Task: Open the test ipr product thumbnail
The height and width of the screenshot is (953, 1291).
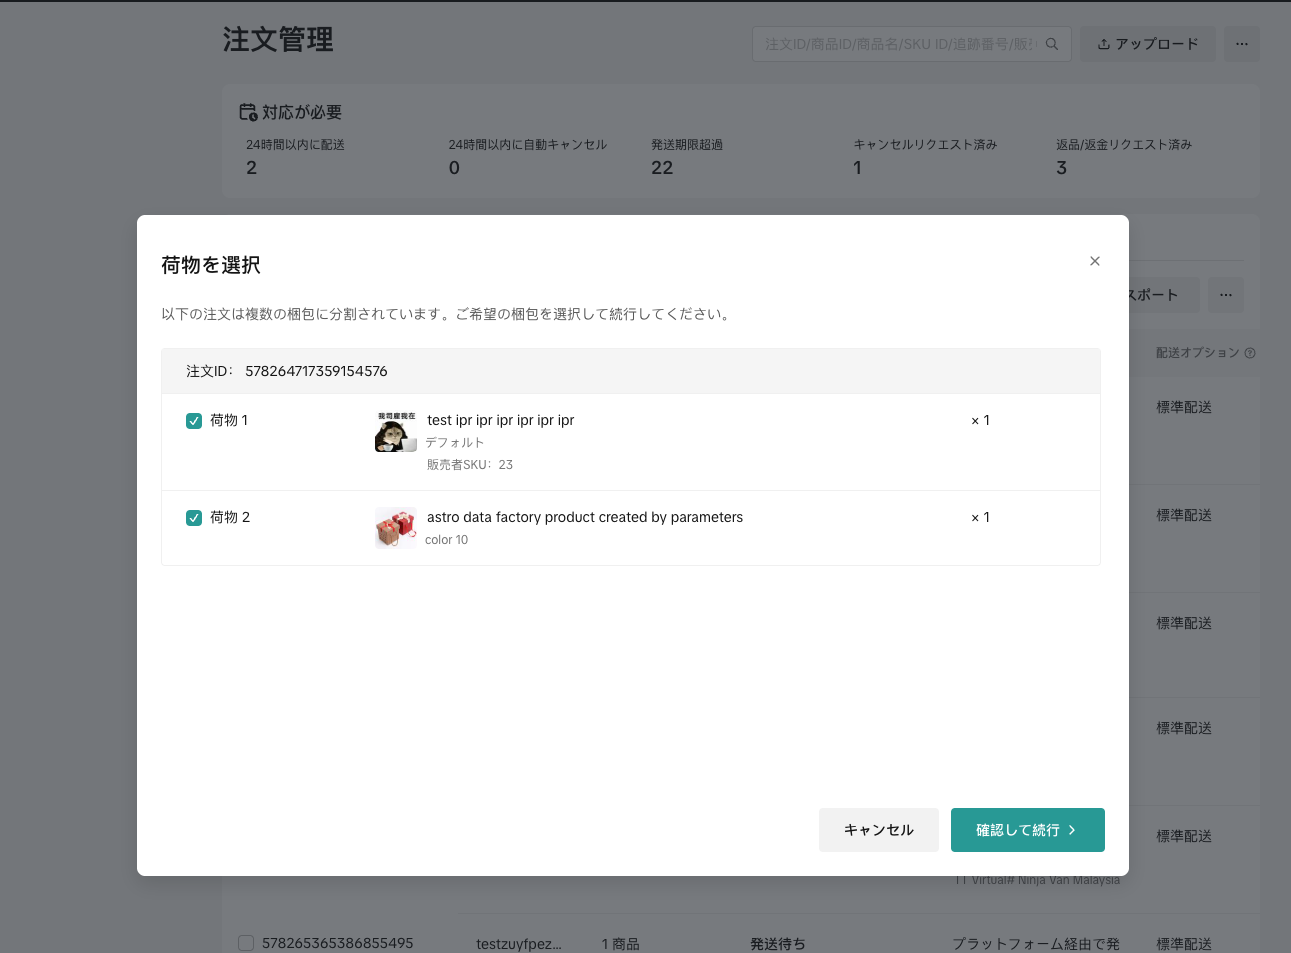Action: [396, 431]
